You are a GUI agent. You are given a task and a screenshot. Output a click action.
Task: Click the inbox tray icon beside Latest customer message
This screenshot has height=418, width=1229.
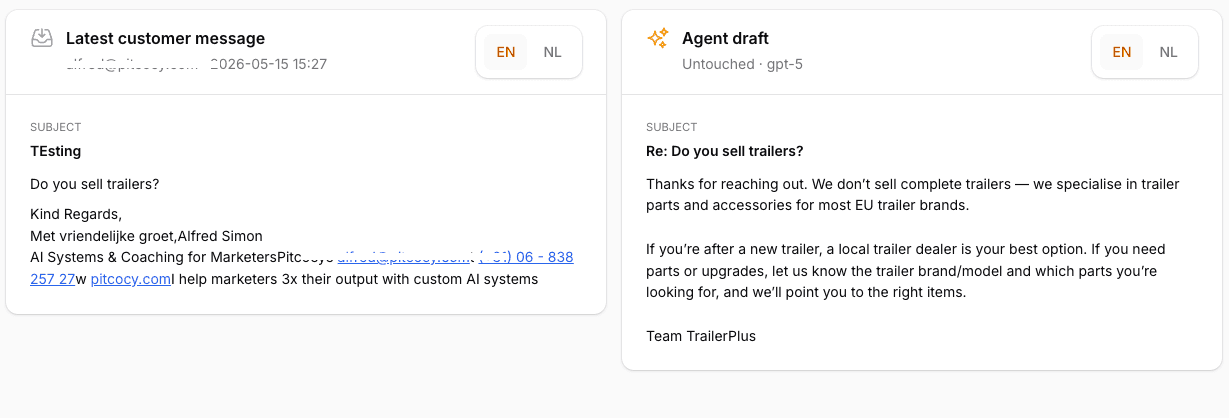[42, 38]
